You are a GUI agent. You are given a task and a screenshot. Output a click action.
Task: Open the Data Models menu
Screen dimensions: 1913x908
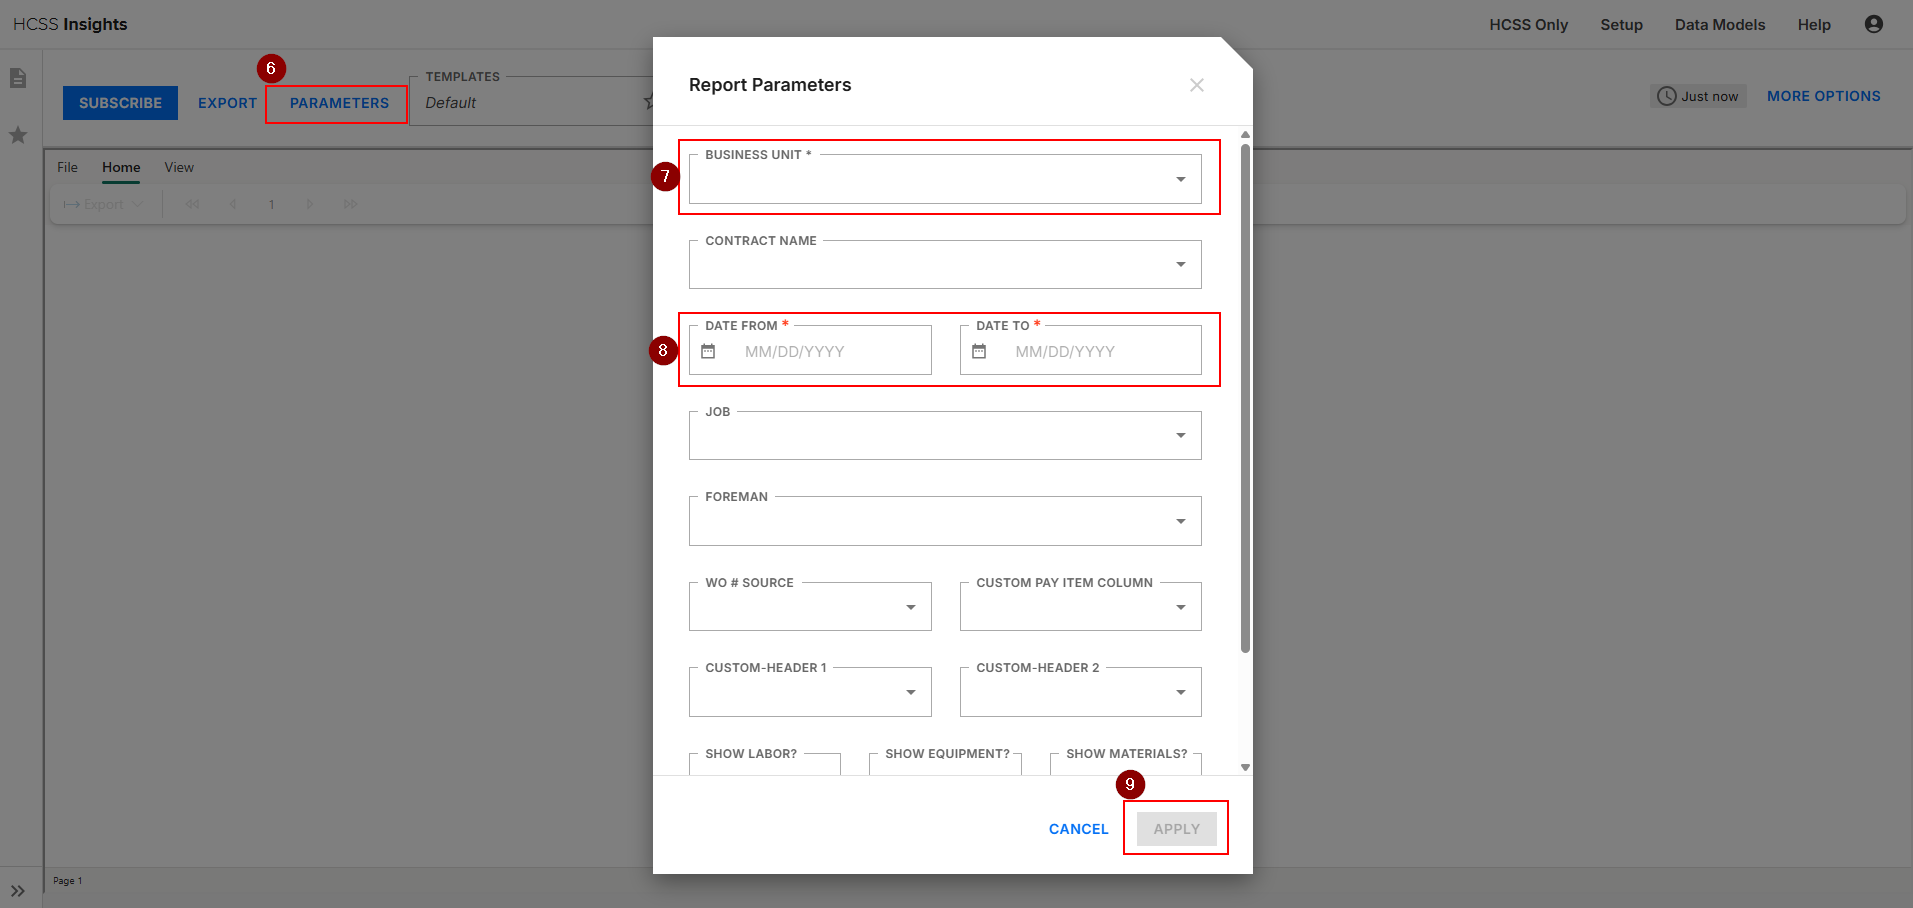(x=1719, y=25)
